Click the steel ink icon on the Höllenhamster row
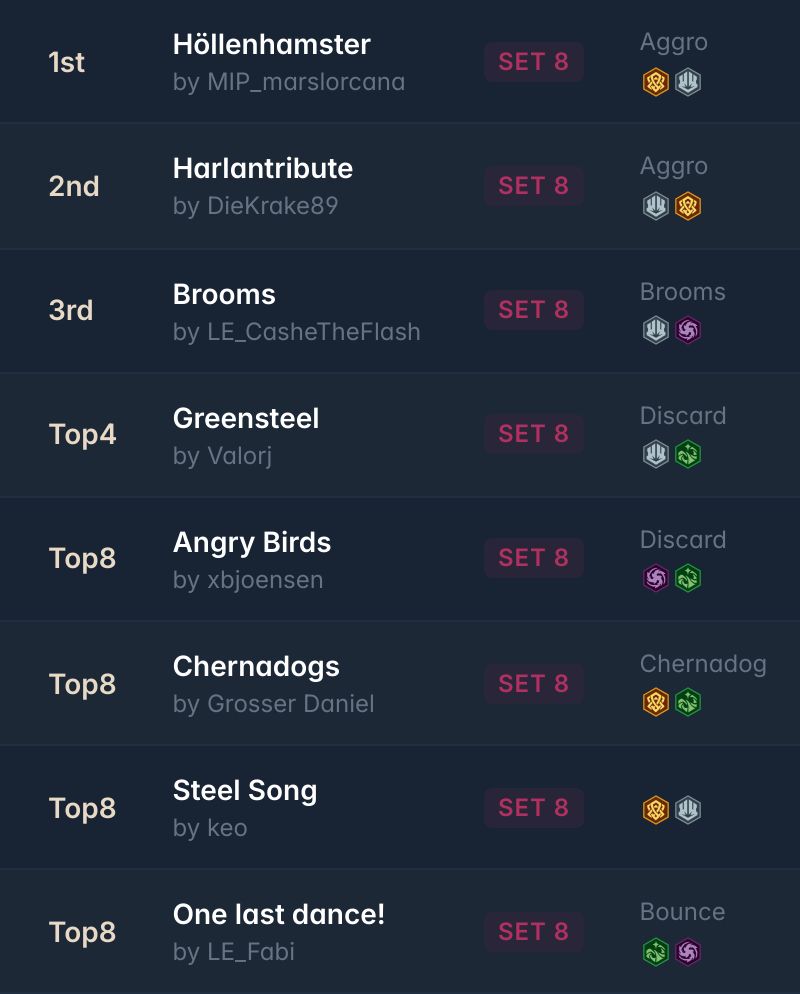The height and width of the screenshot is (994, 800). click(688, 82)
